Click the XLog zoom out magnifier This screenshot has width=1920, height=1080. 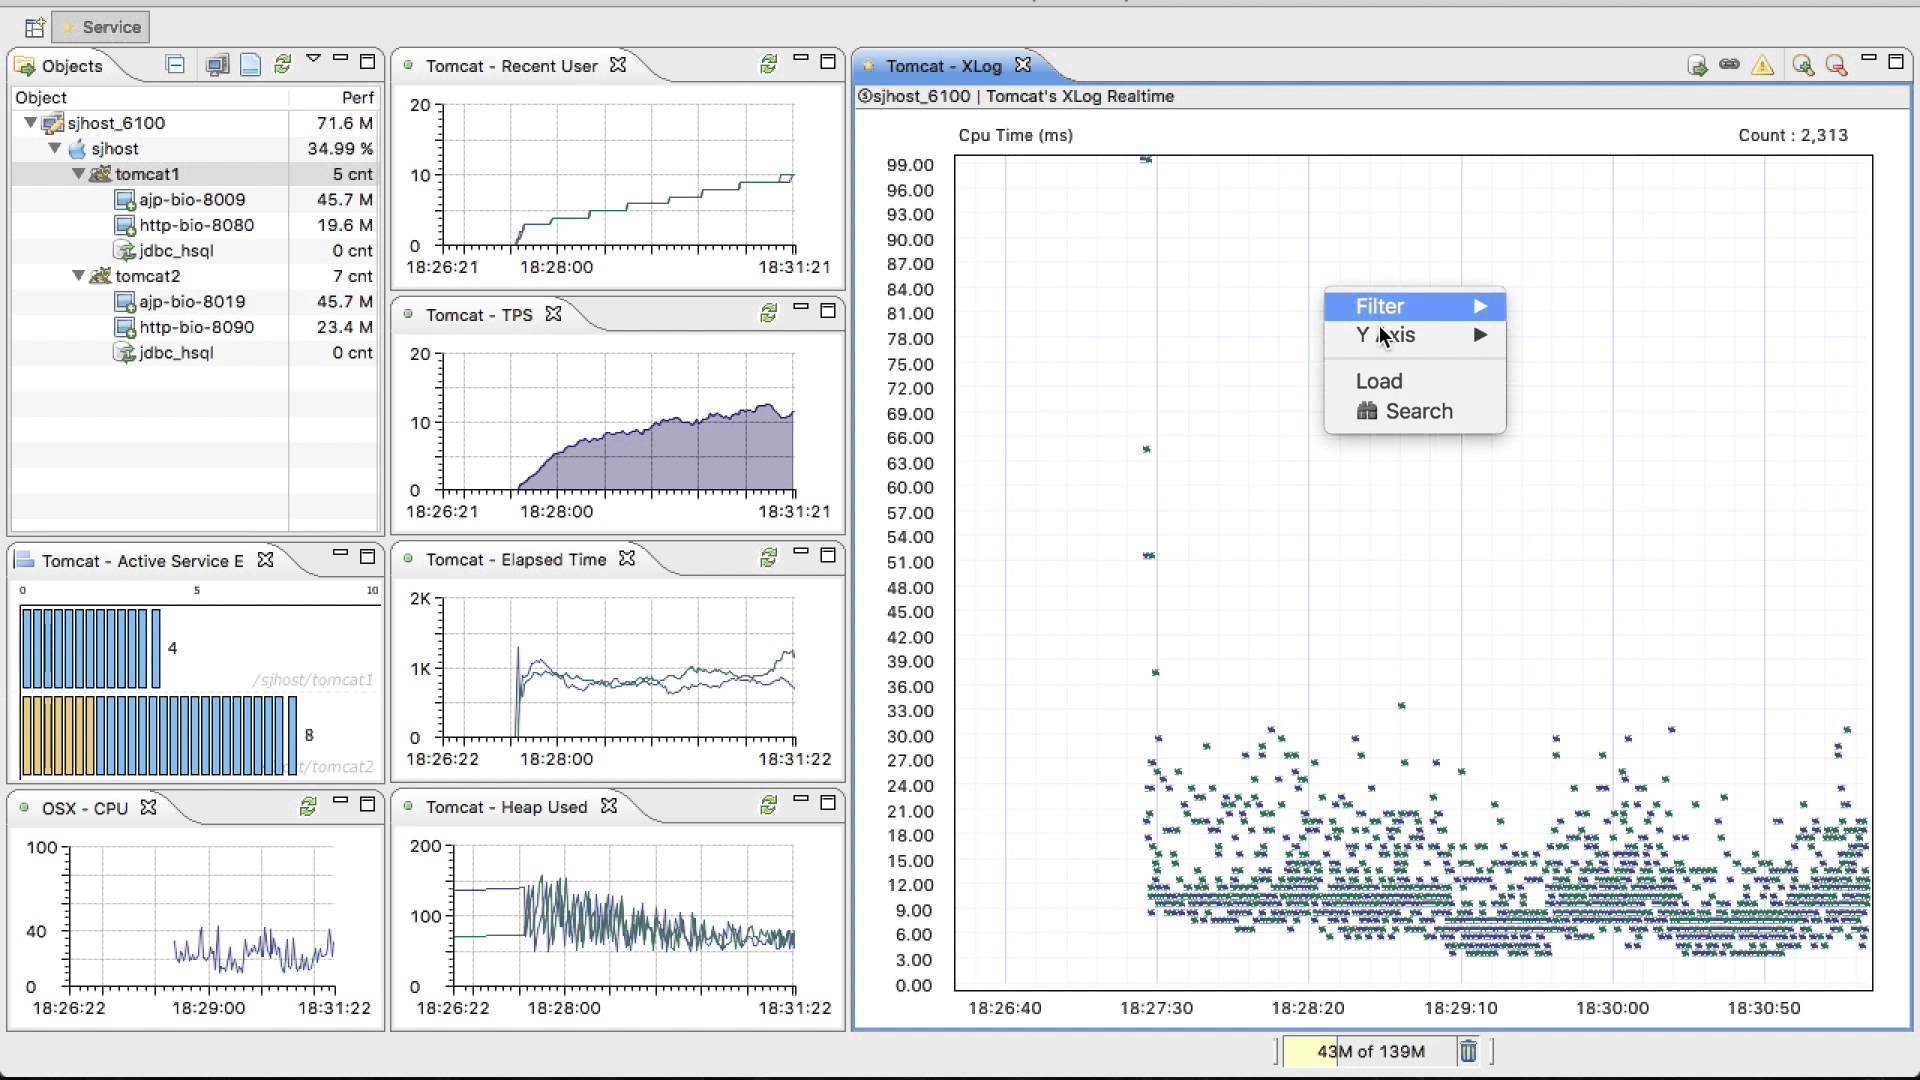tap(1836, 66)
